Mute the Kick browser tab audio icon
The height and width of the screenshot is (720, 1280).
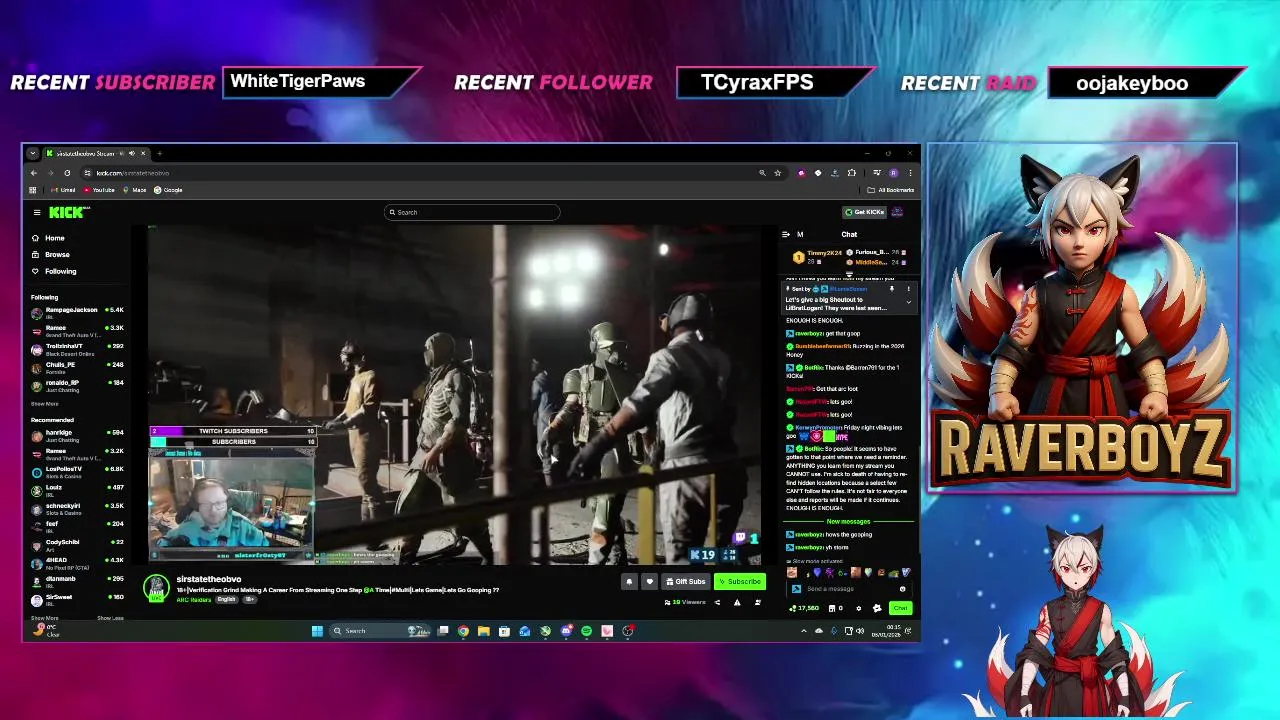131,153
